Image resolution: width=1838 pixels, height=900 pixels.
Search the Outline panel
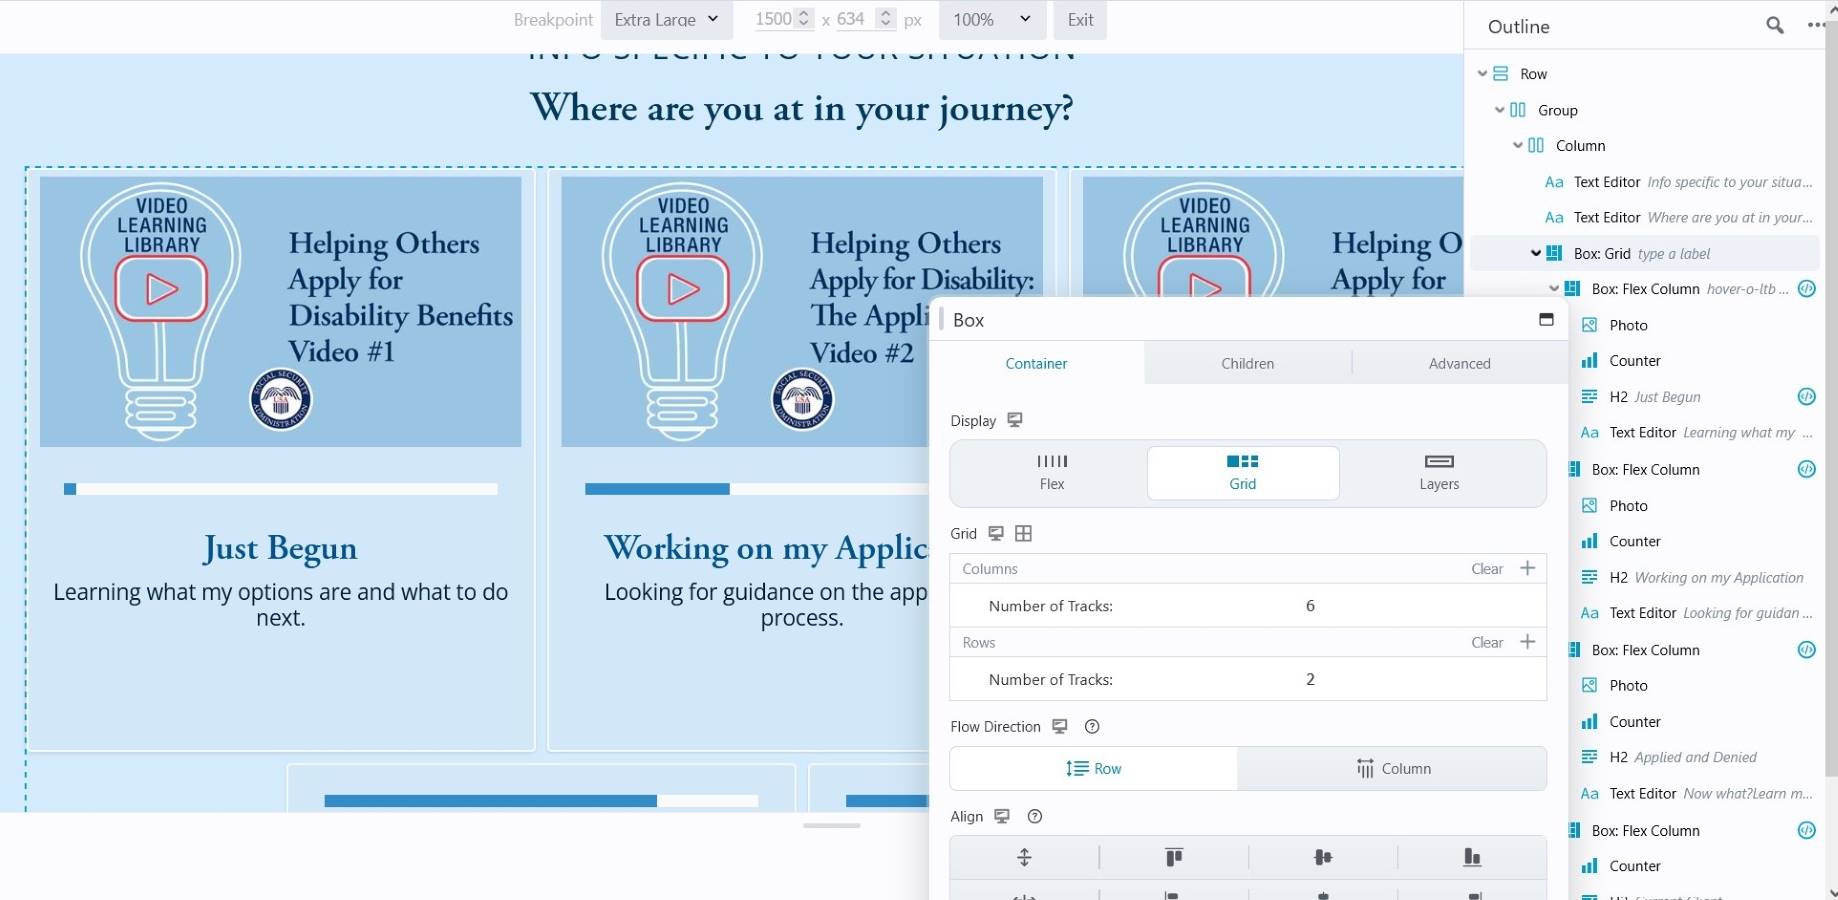1774,26
